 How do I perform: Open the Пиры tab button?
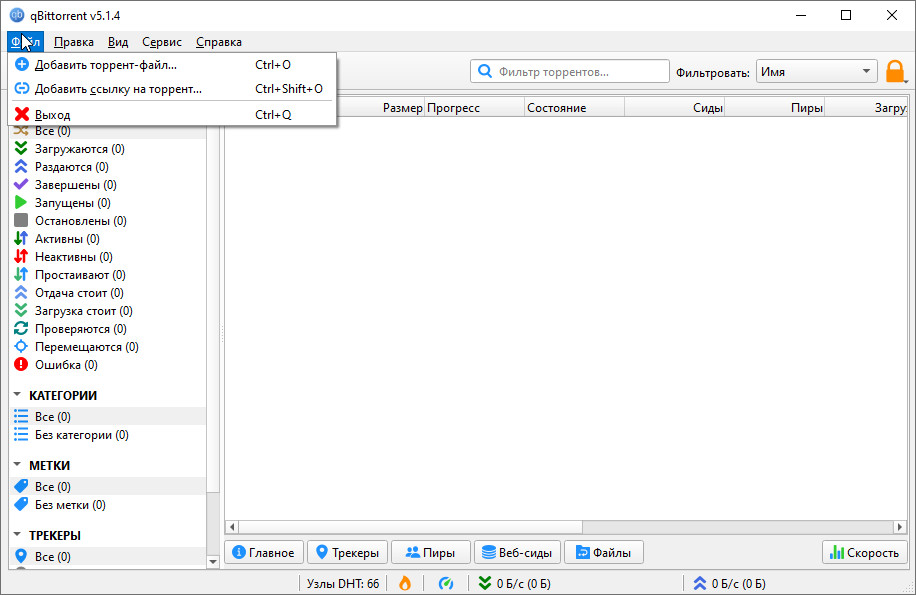click(x=430, y=553)
